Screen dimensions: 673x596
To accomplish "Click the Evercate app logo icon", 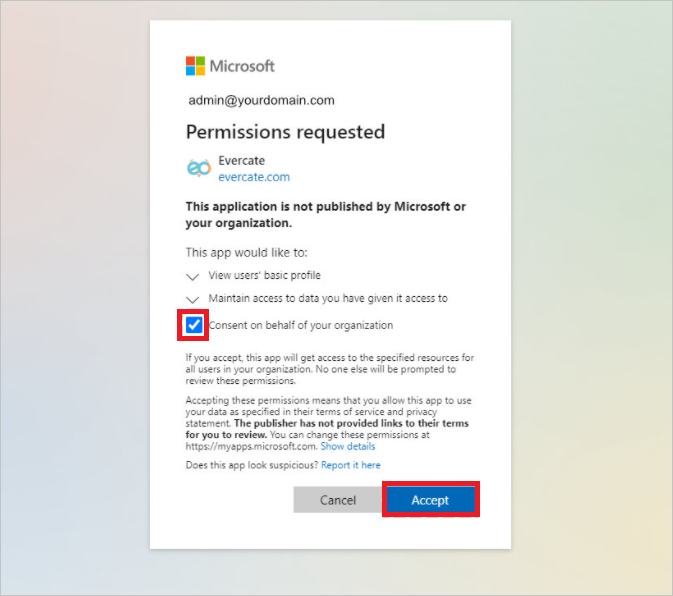I will coord(199,168).
